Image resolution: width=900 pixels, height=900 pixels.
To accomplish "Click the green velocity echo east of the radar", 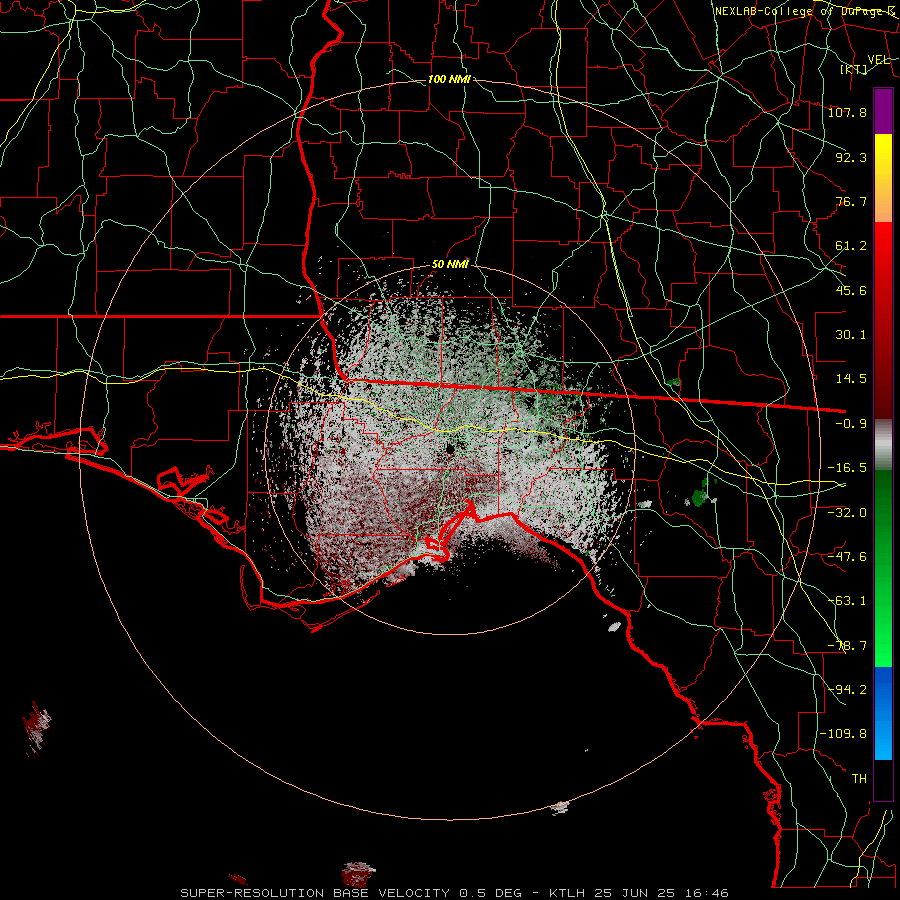I will click(701, 495).
